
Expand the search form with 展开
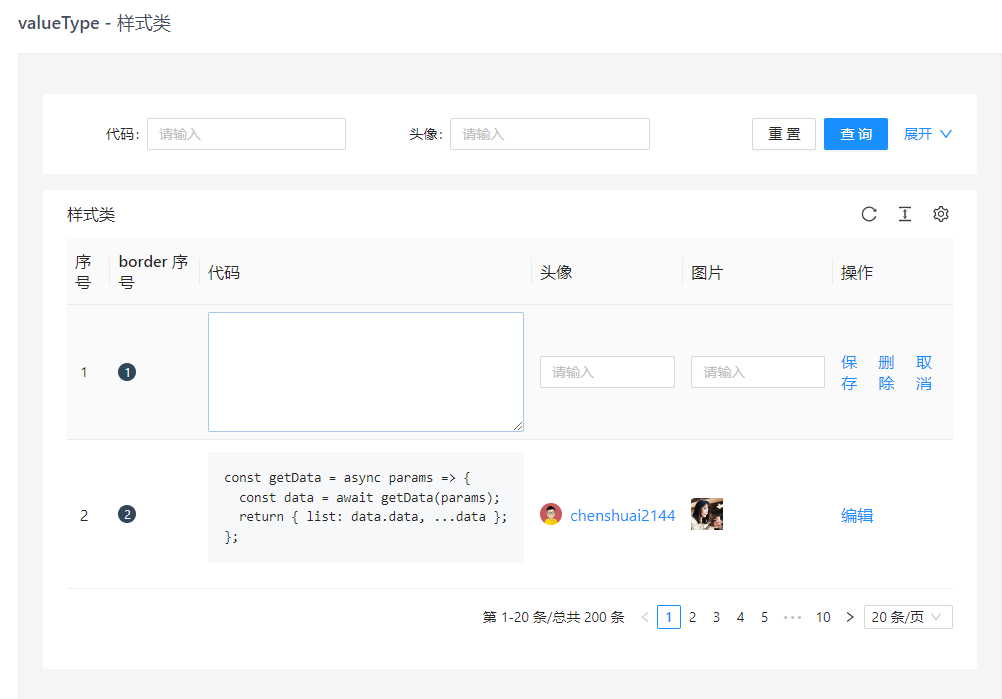tap(928, 134)
